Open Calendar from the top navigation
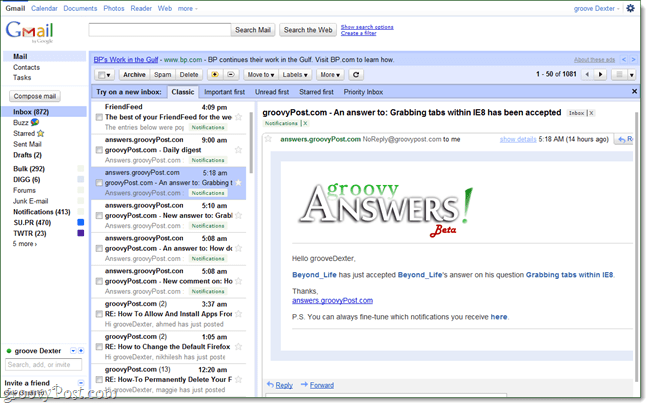This screenshot has width=650, height=407. pos(44,8)
